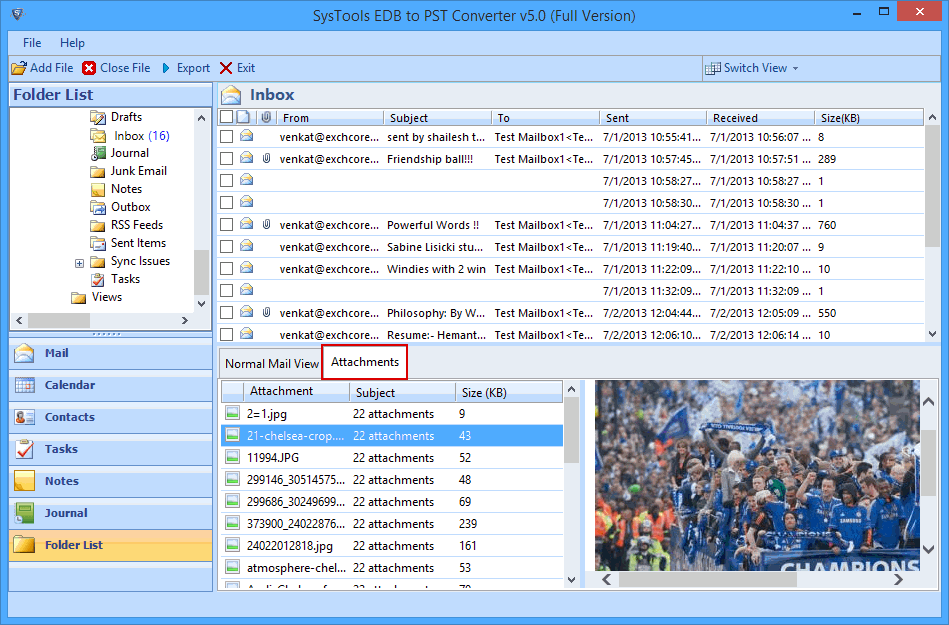Click the Folder List icon in navigation pane
The image size is (949, 625).
[24, 545]
